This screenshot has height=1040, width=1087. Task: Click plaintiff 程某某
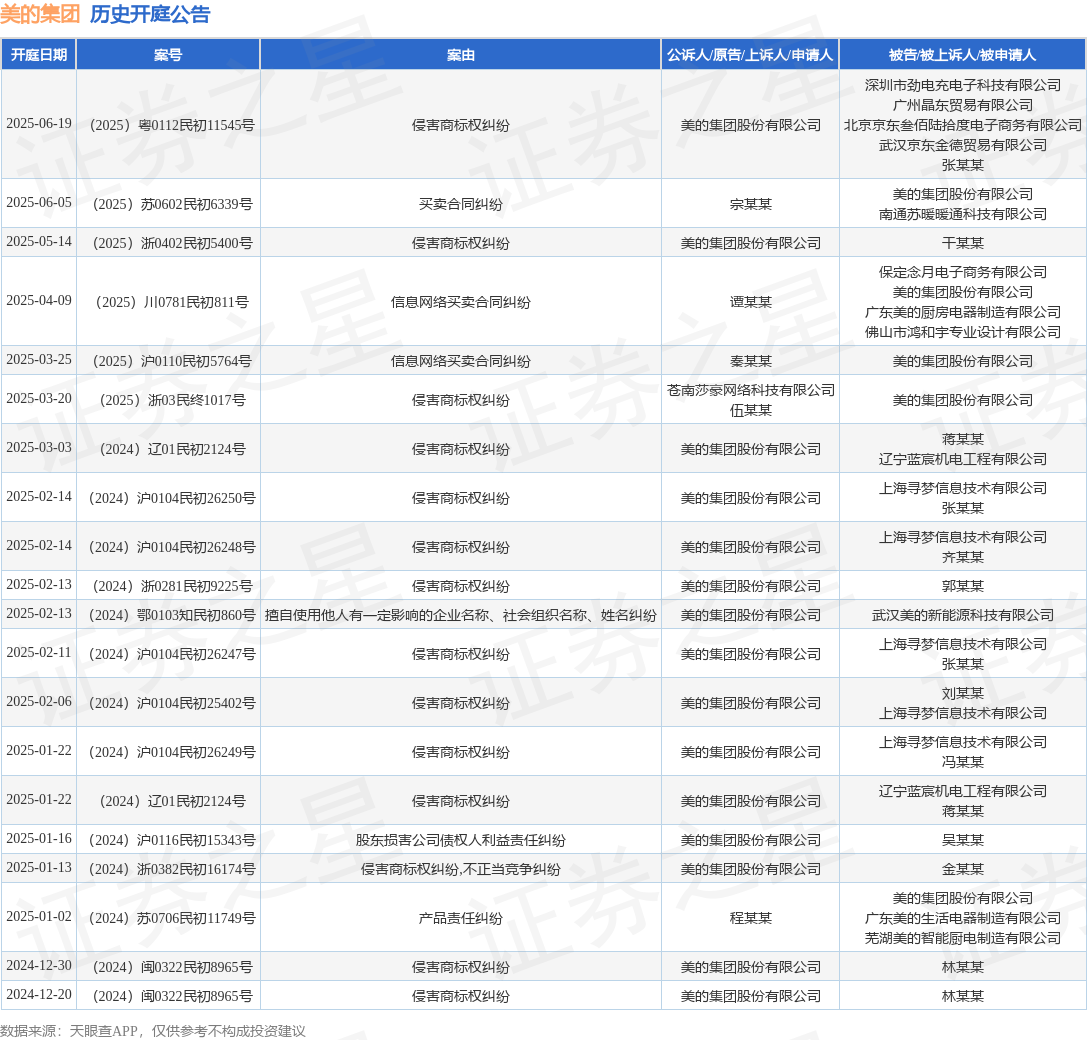750,919
